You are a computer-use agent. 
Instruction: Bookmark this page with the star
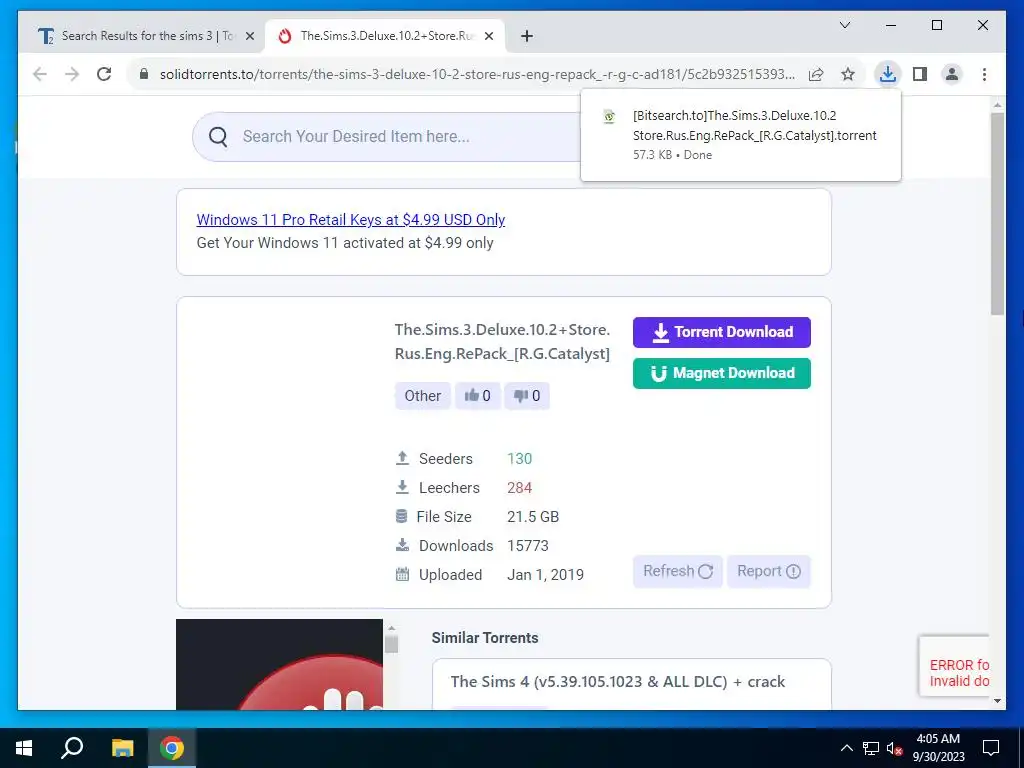(848, 74)
